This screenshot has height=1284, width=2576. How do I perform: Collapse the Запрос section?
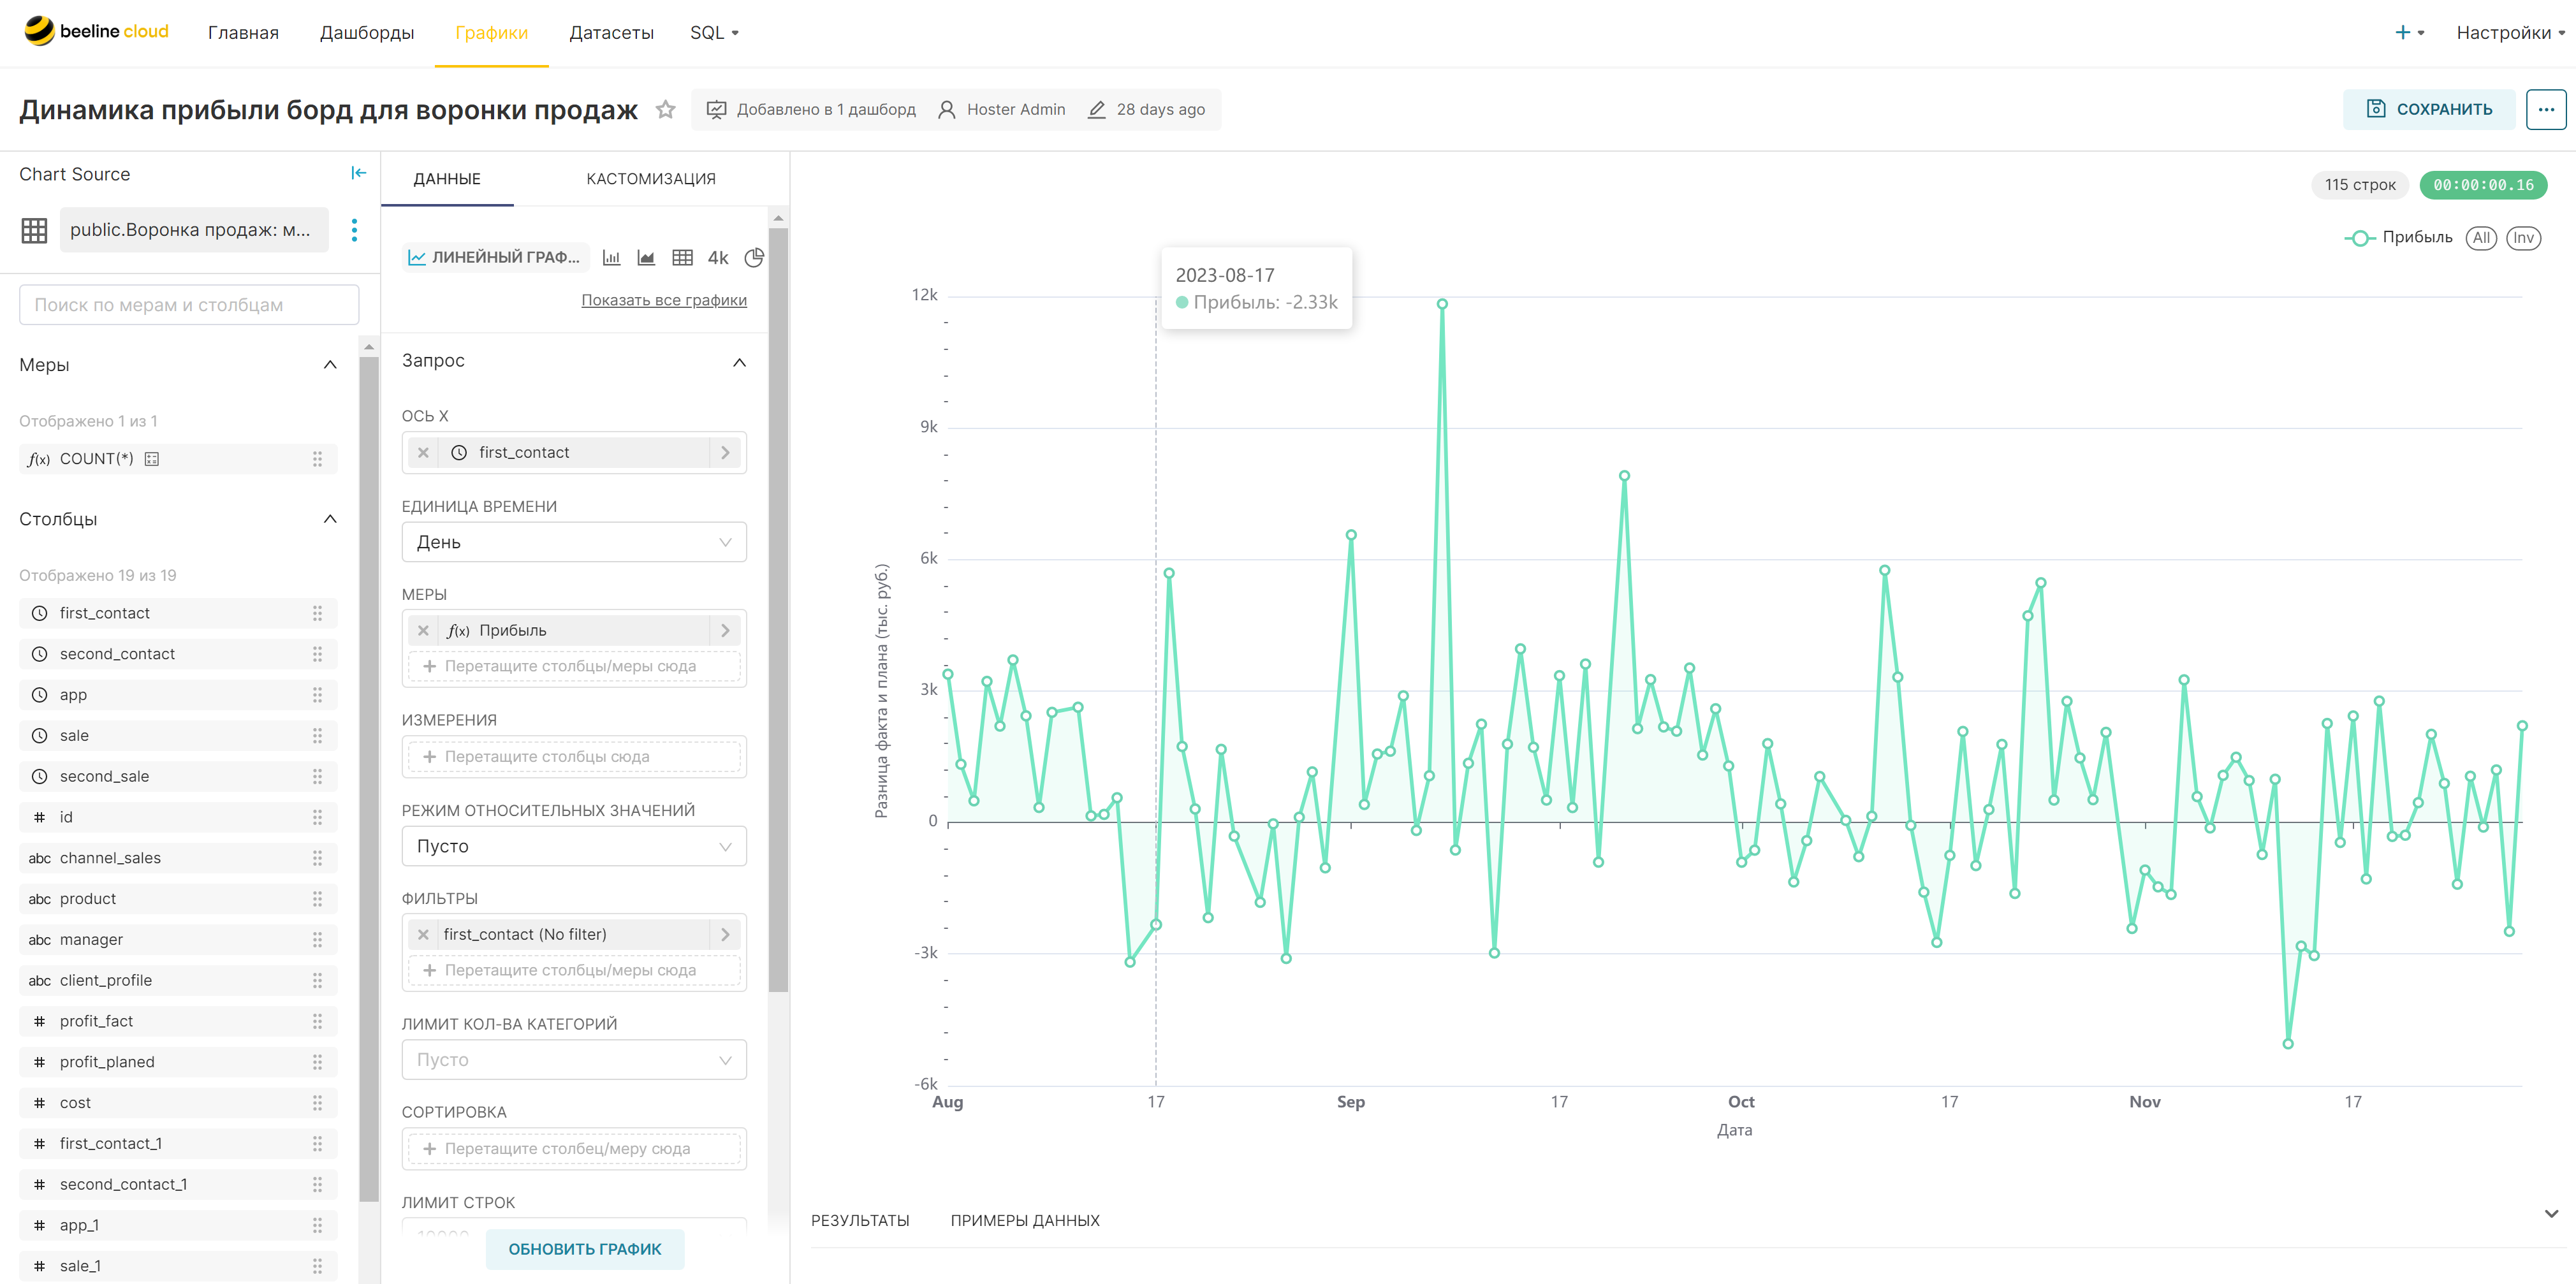point(739,362)
